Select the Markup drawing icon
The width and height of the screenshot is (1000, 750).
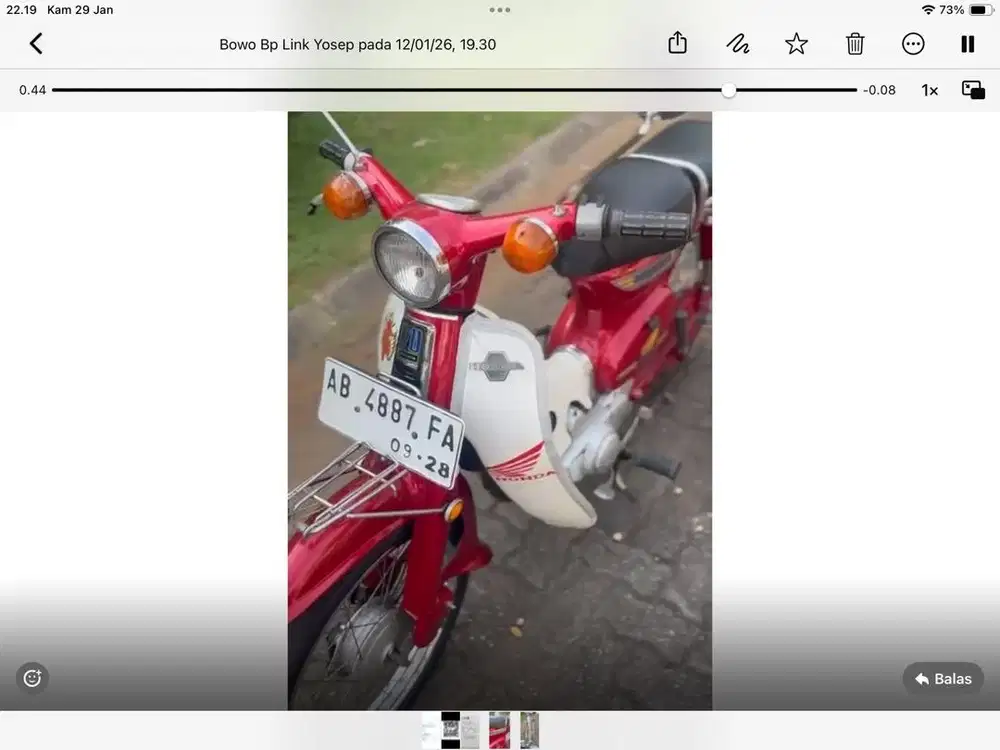(738, 43)
